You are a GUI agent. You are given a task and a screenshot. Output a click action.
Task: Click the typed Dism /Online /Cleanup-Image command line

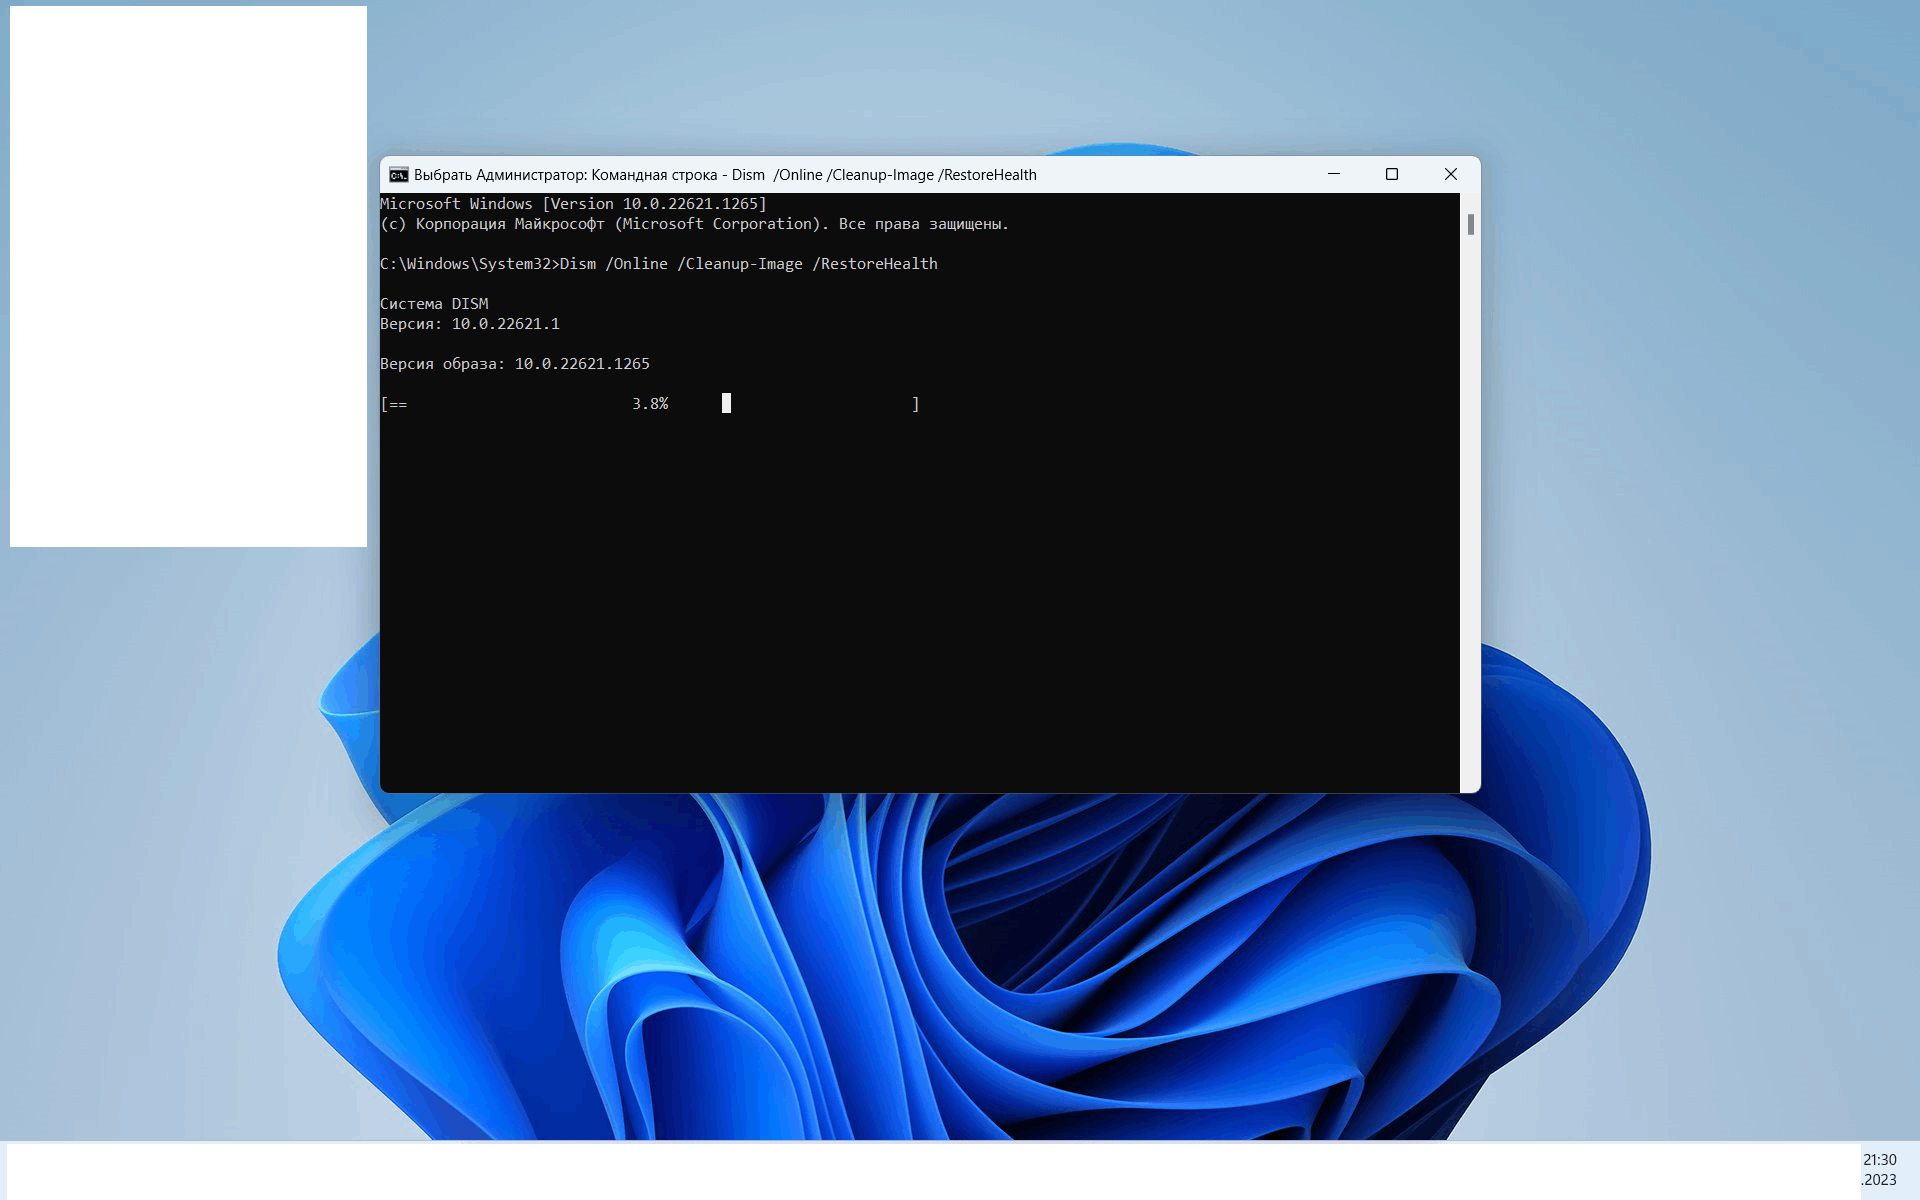(659, 264)
